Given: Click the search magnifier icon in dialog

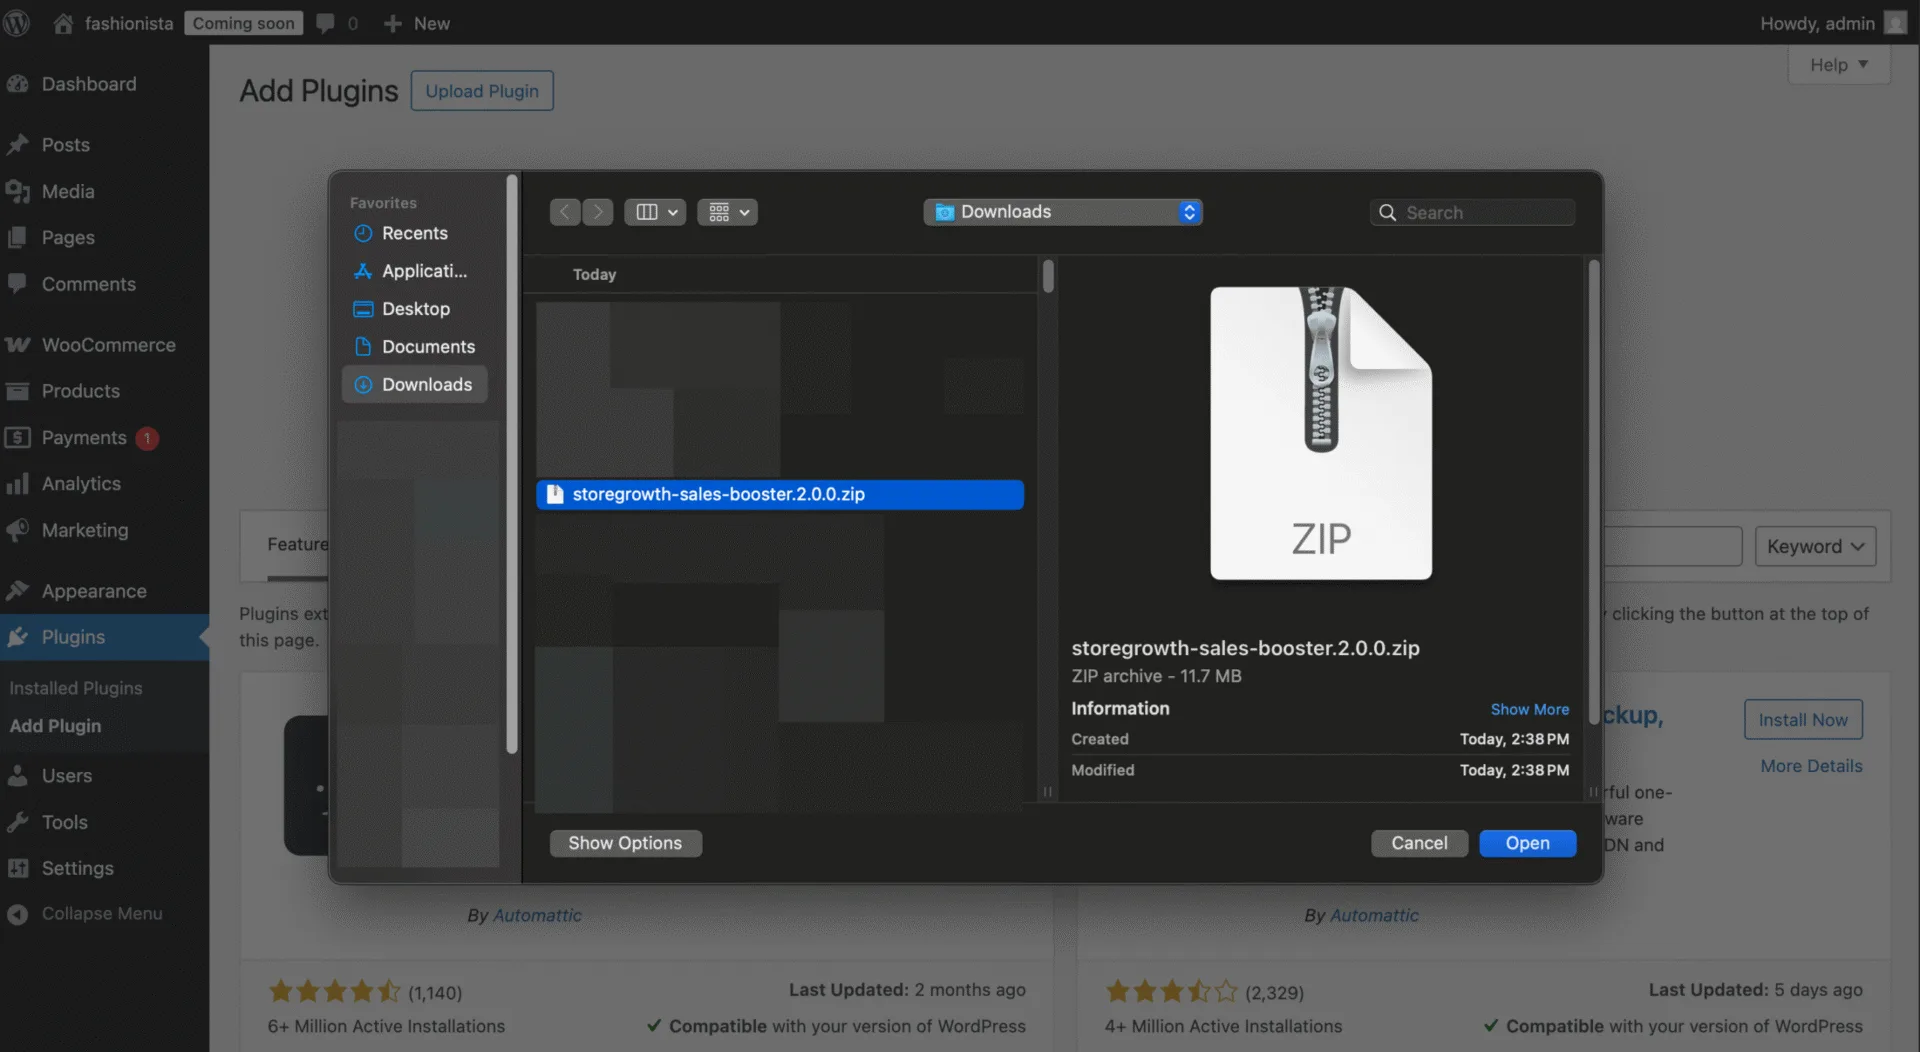Looking at the screenshot, I should coord(1387,213).
